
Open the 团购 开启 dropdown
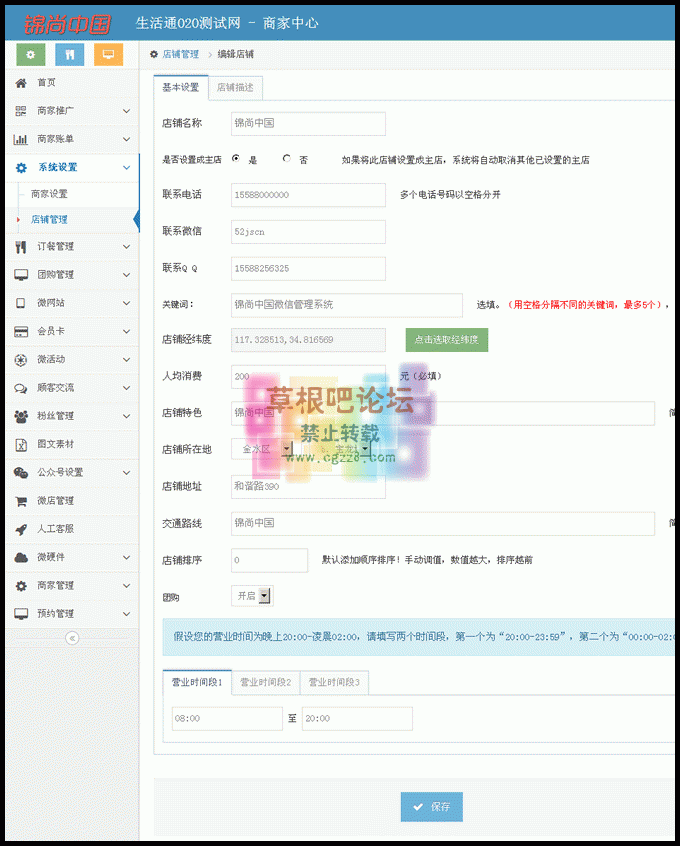252,596
